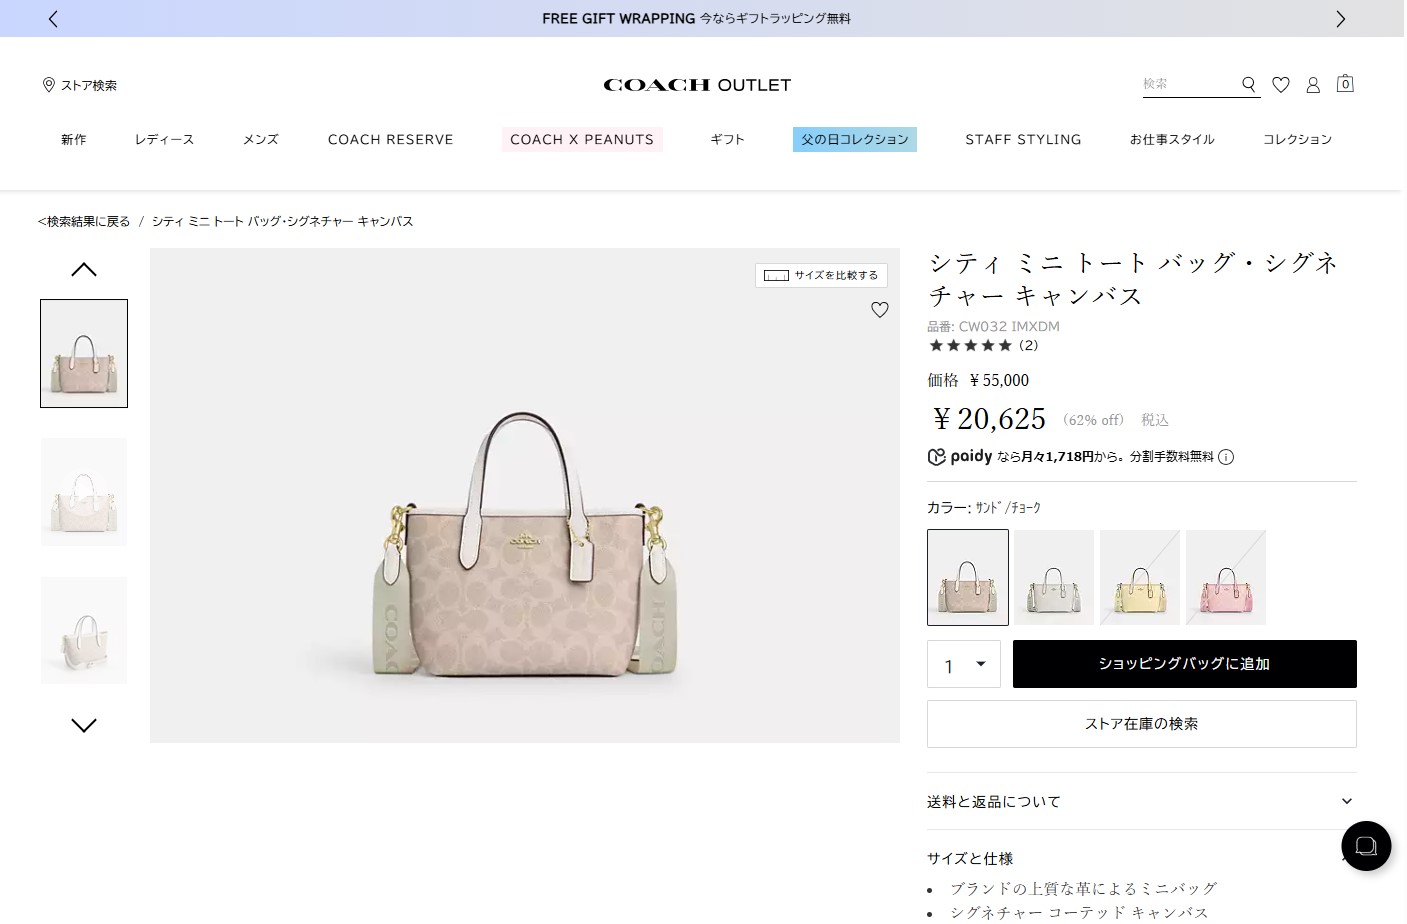Viewport: 1407px width, 924px height.
Task: Open the COACH RESERVE menu
Action: pyautogui.click(x=391, y=139)
